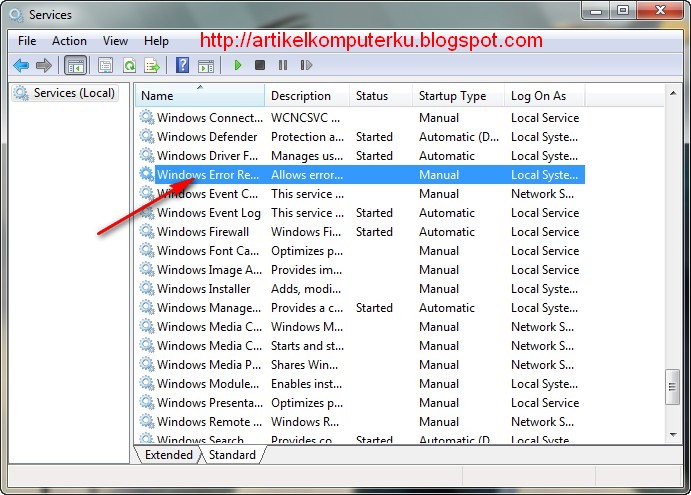The image size is (691, 495).
Task: Select the Windows Event Log service name
Action: [209, 213]
